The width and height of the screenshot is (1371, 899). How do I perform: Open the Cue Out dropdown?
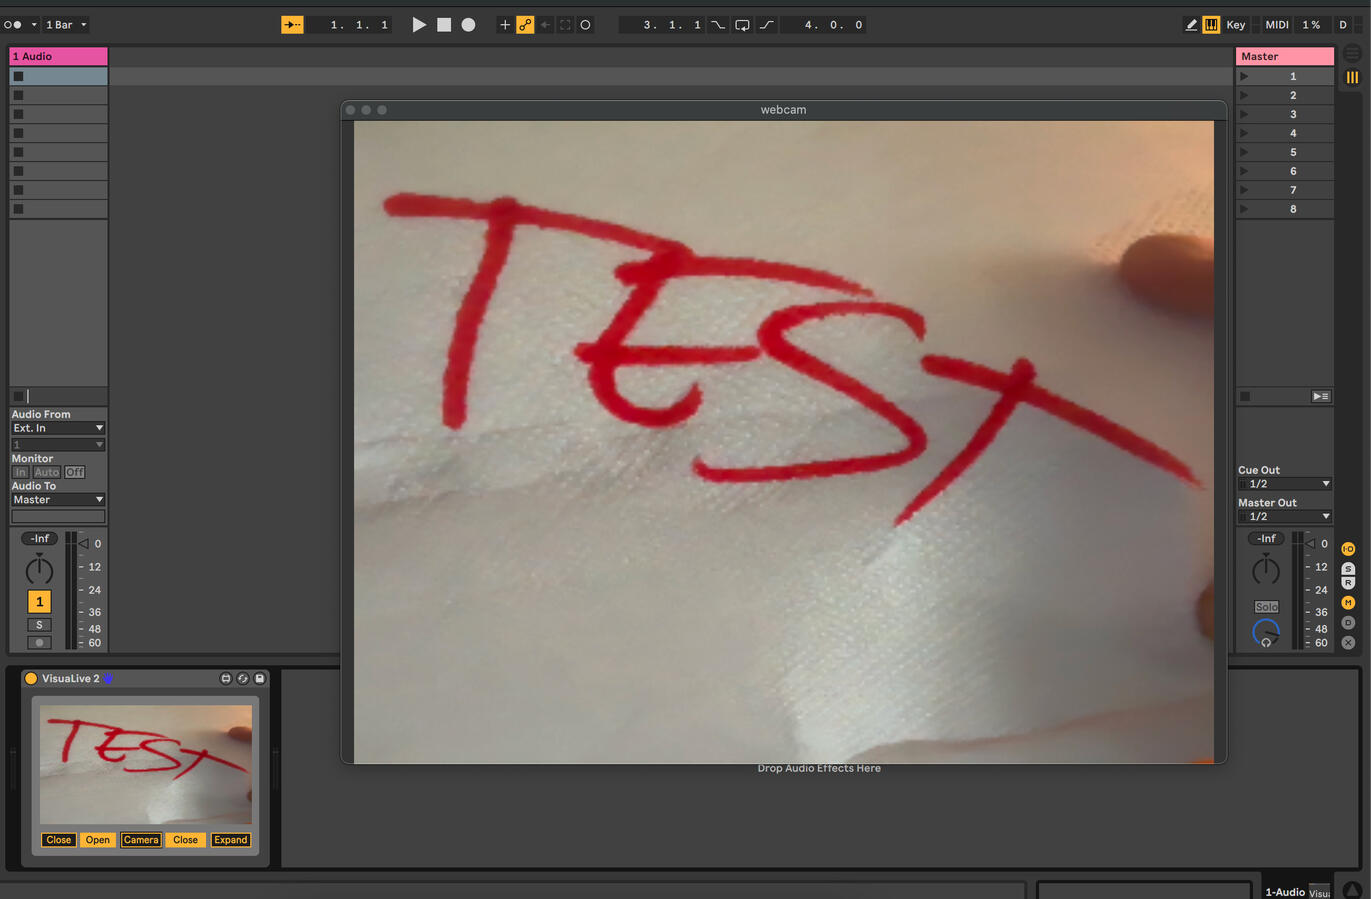pyautogui.click(x=1285, y=484)
